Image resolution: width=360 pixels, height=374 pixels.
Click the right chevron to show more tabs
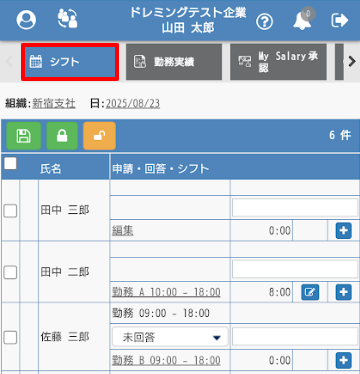pos(352,62)
